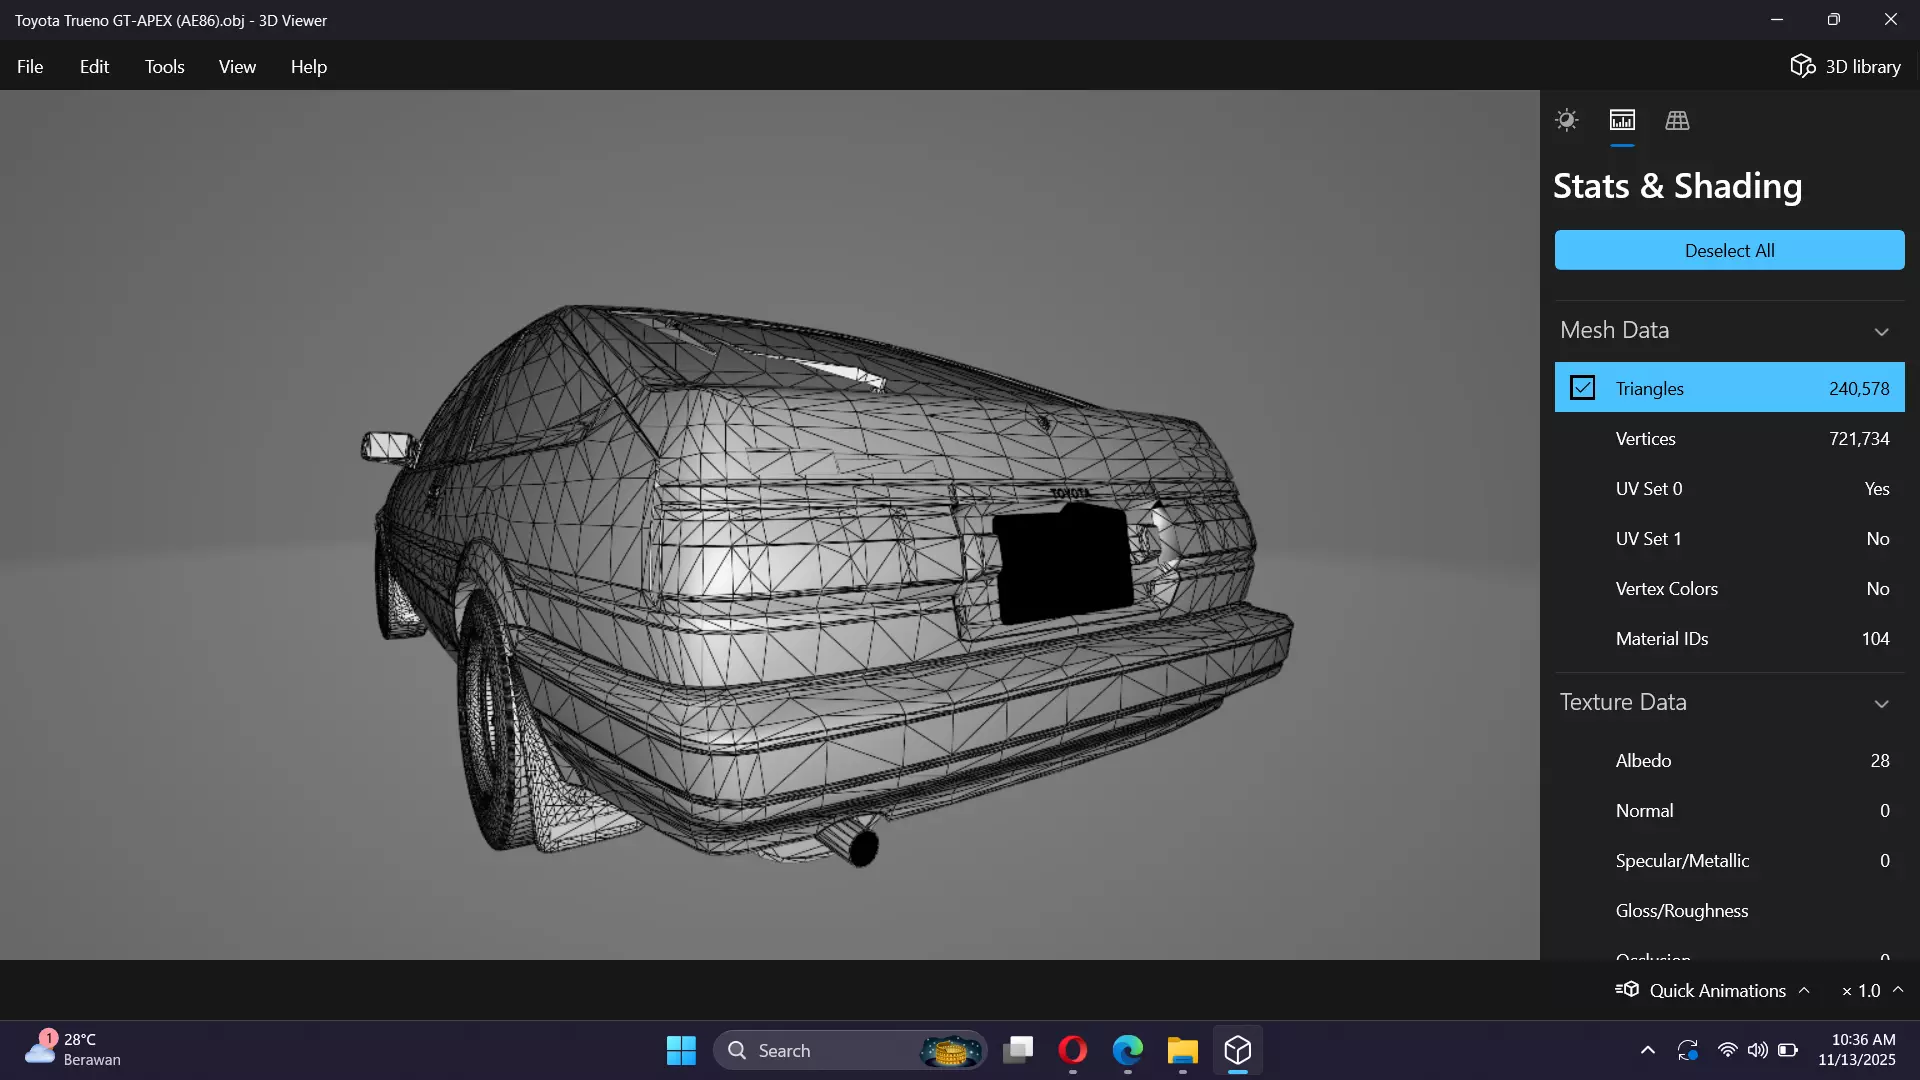Open the File menu
This screenshot has height=1080, width=1920.
click(x=30, y=66)
